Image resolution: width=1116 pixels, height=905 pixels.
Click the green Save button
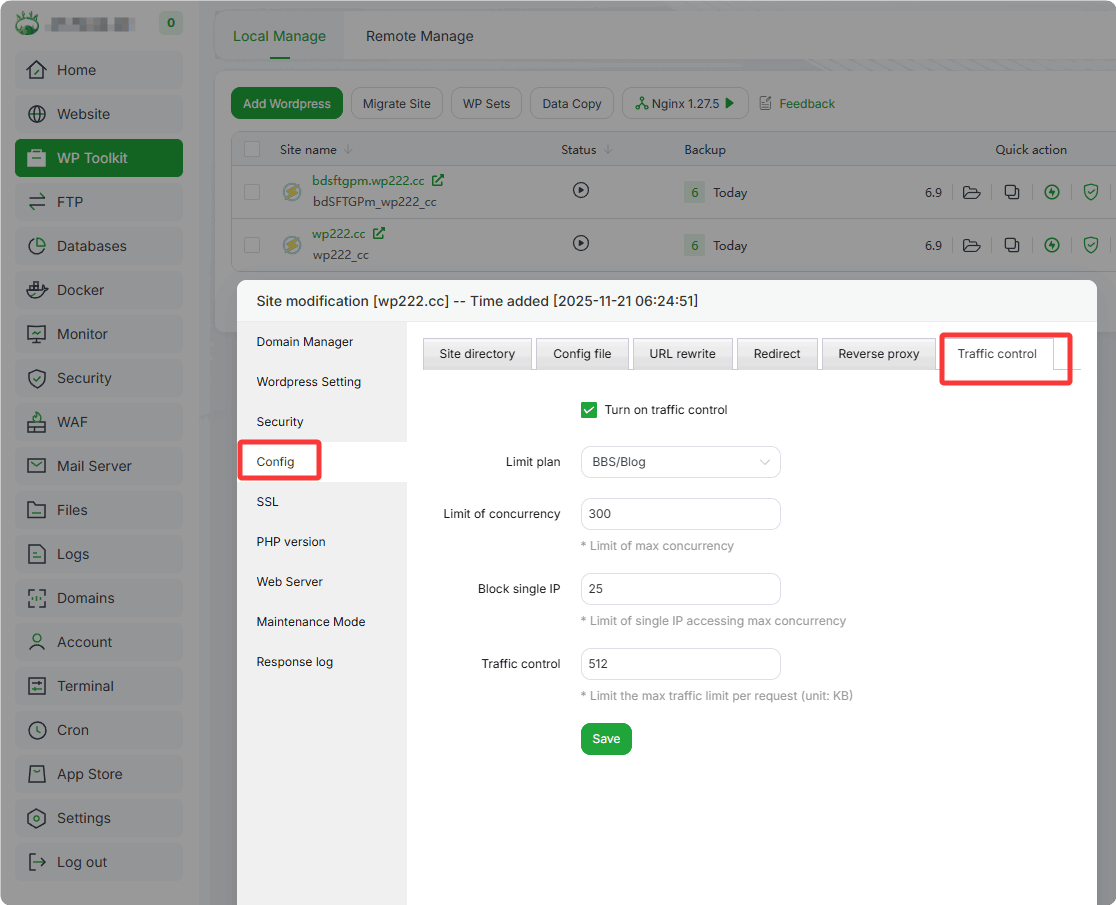606,739
